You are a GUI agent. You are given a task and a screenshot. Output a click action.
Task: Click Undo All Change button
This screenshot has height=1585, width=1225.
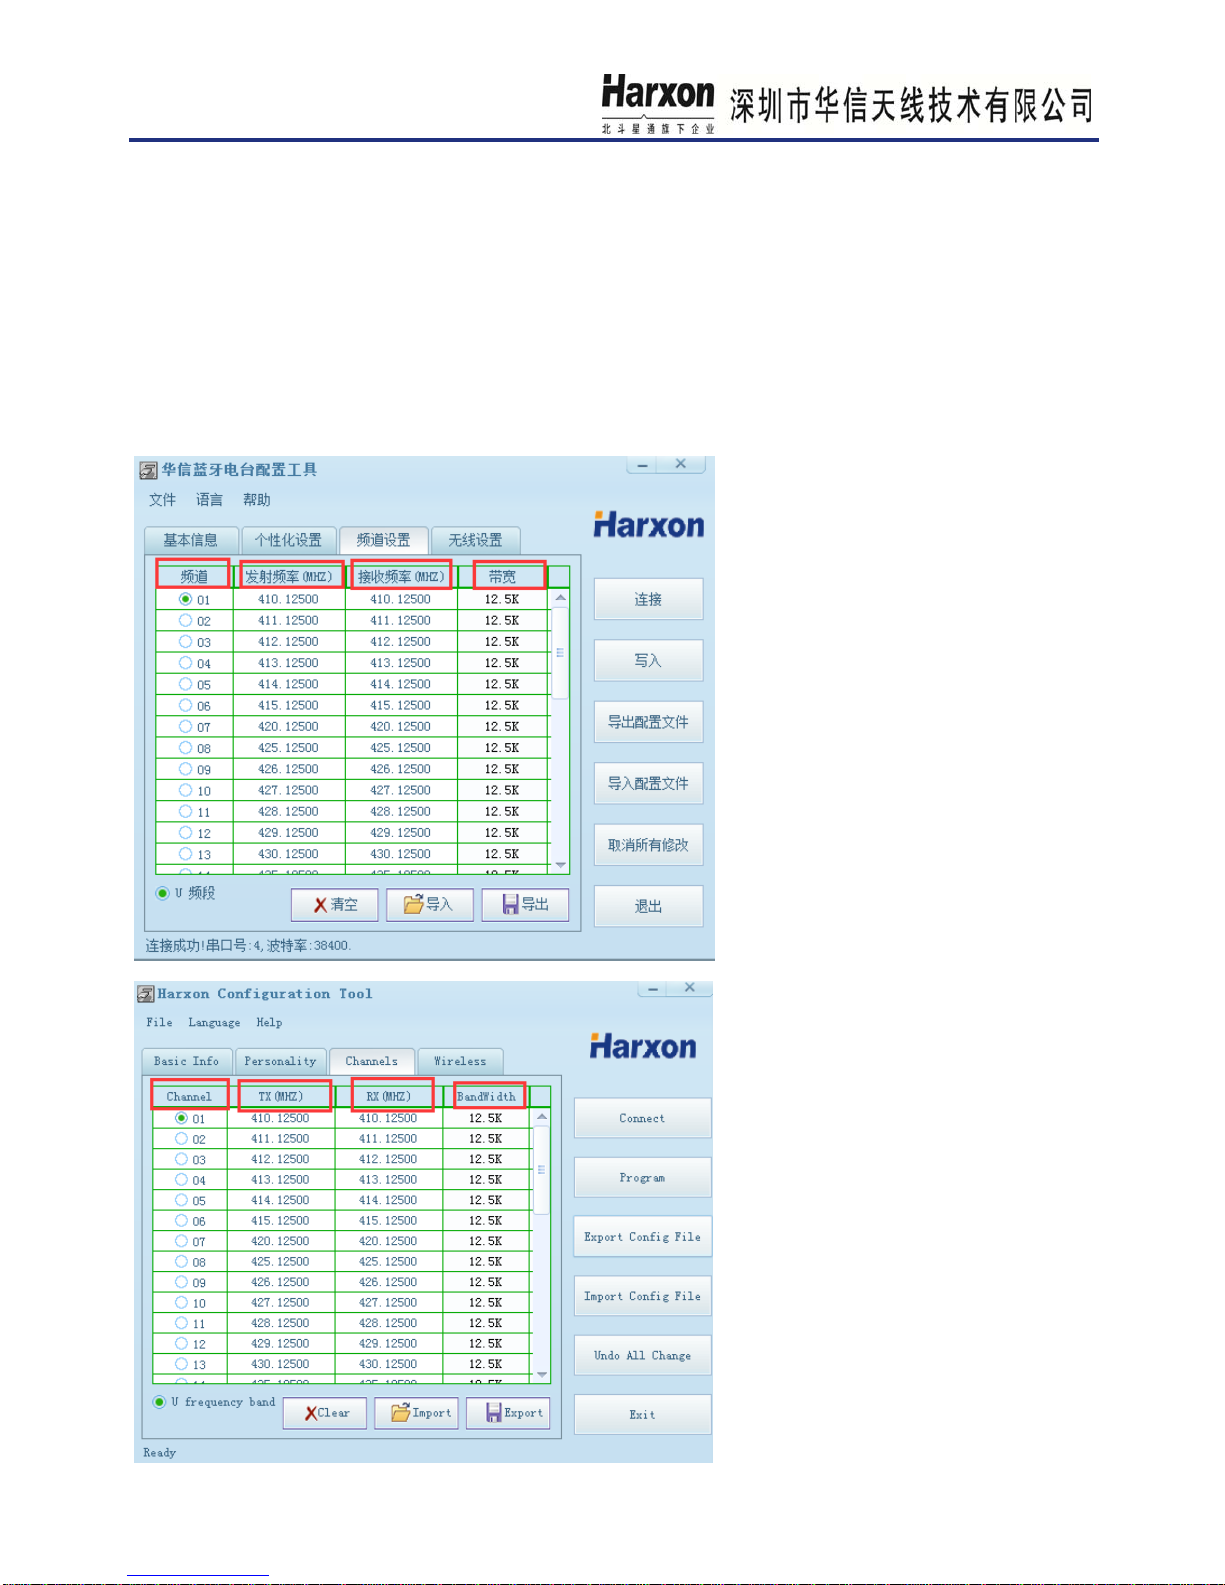click(x=642, y=1355)
